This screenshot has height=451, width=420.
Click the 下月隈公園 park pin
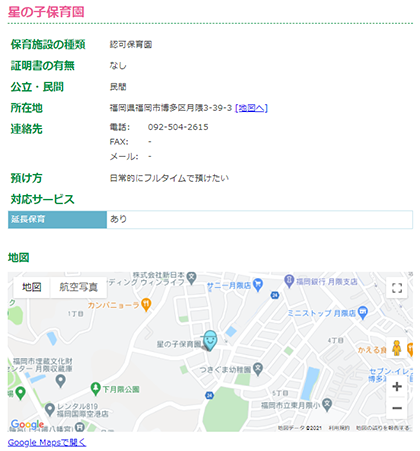[96, 389]
